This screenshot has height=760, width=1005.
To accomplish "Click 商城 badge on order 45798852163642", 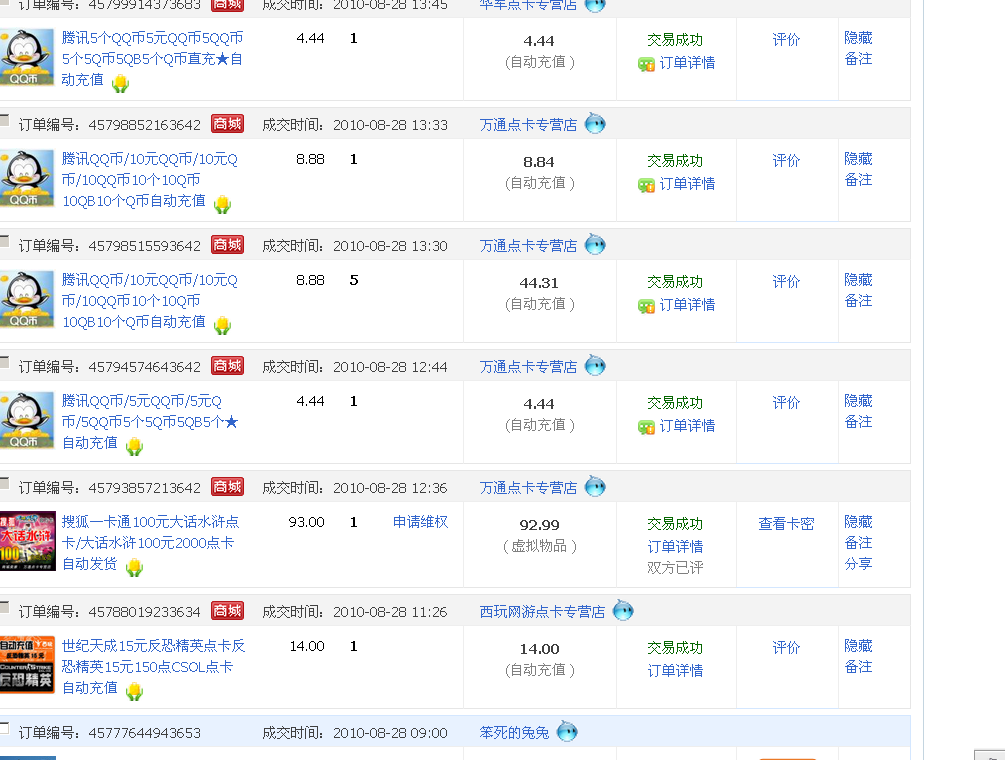I will pyautogui.click(x=228, y=124).
